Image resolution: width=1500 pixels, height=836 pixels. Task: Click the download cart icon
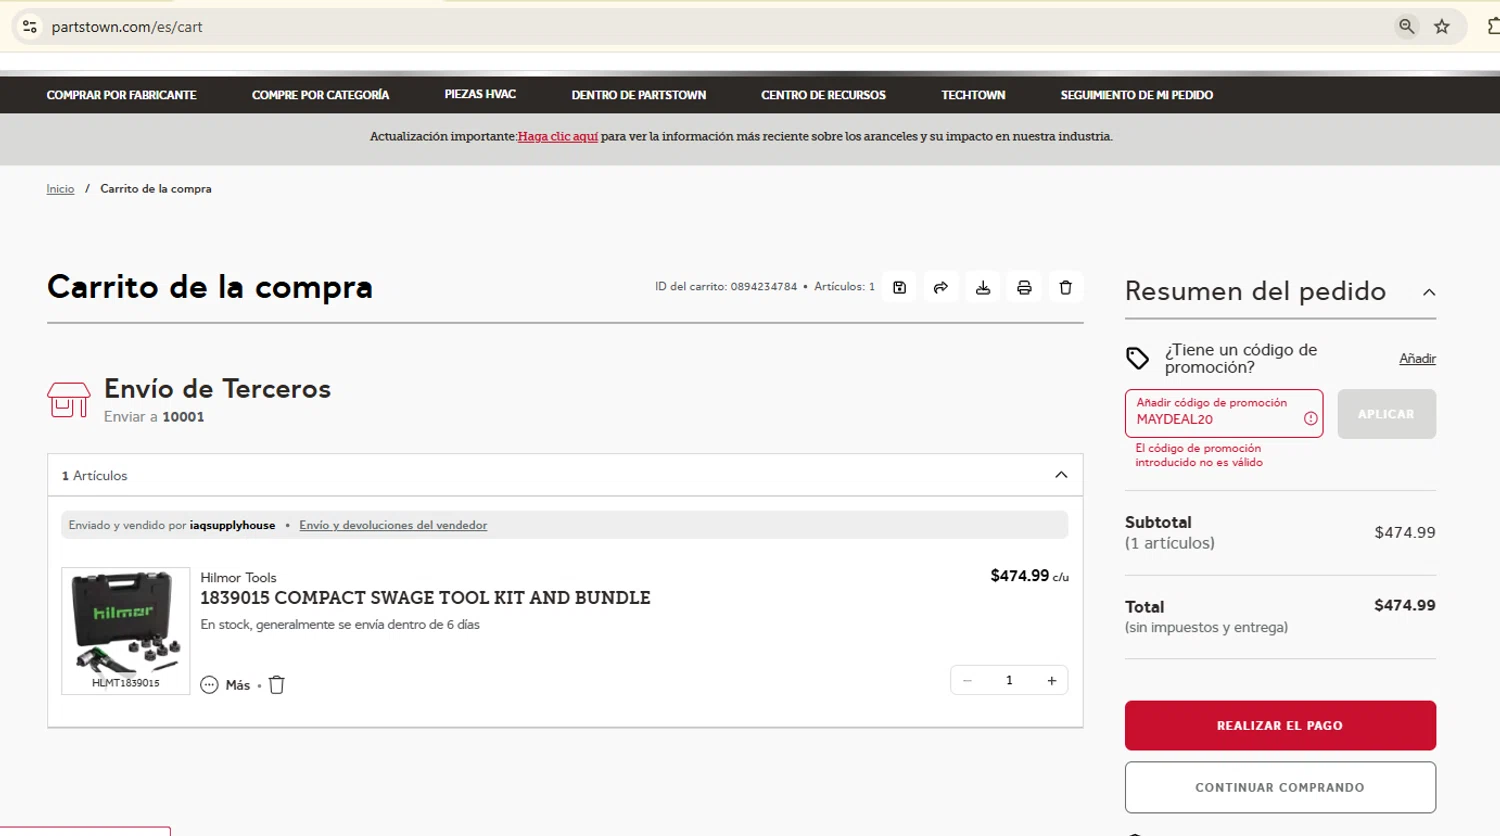coord(983,288)
